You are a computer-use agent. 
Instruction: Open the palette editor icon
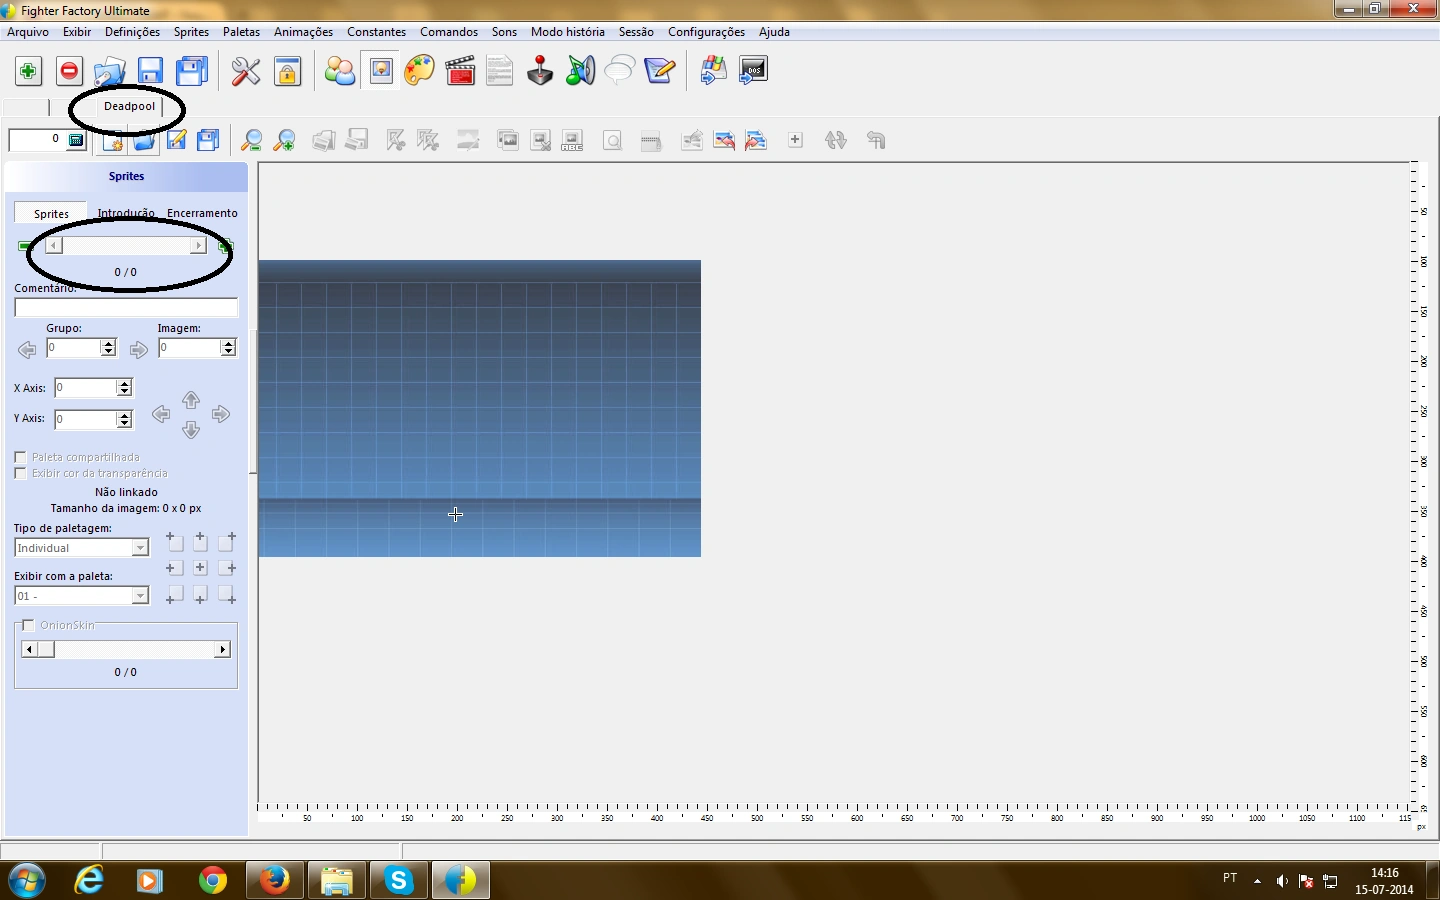click(x=419, y=71)
